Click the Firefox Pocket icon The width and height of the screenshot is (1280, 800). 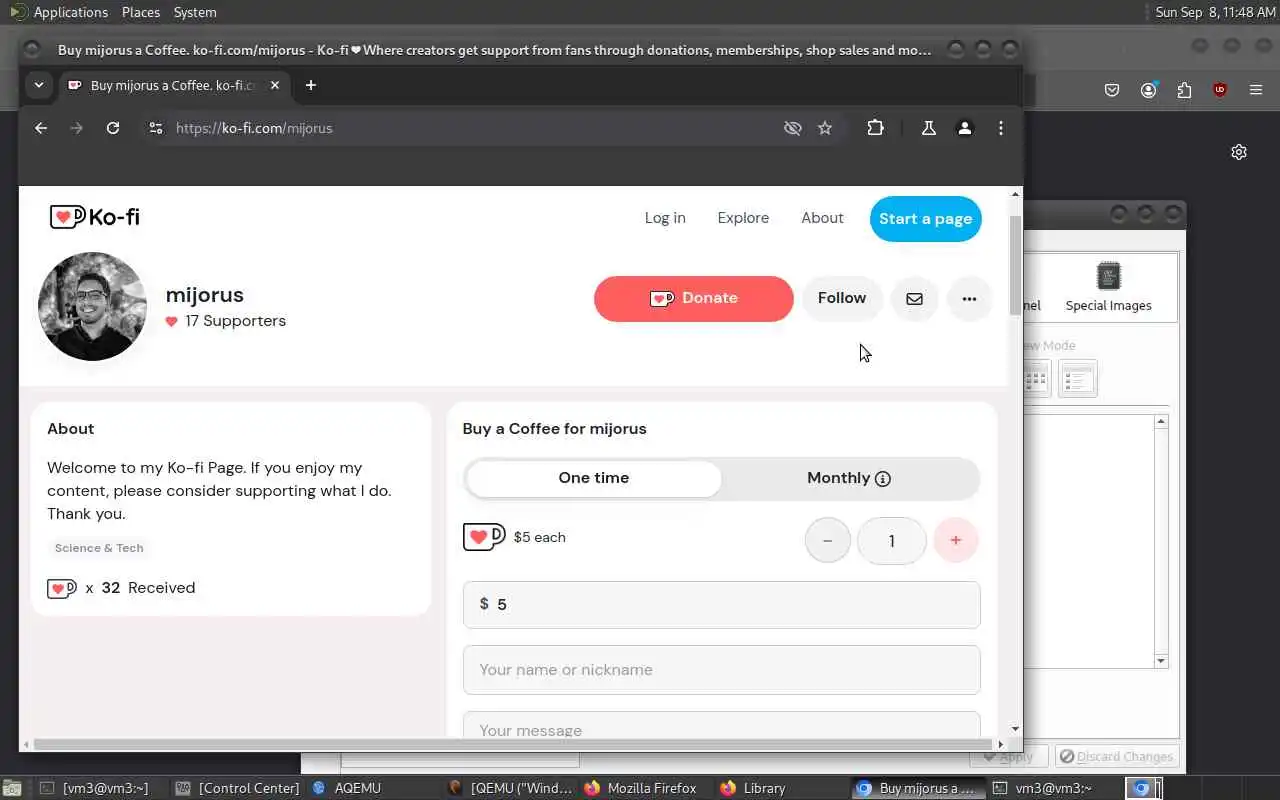tap(1112, 90)
